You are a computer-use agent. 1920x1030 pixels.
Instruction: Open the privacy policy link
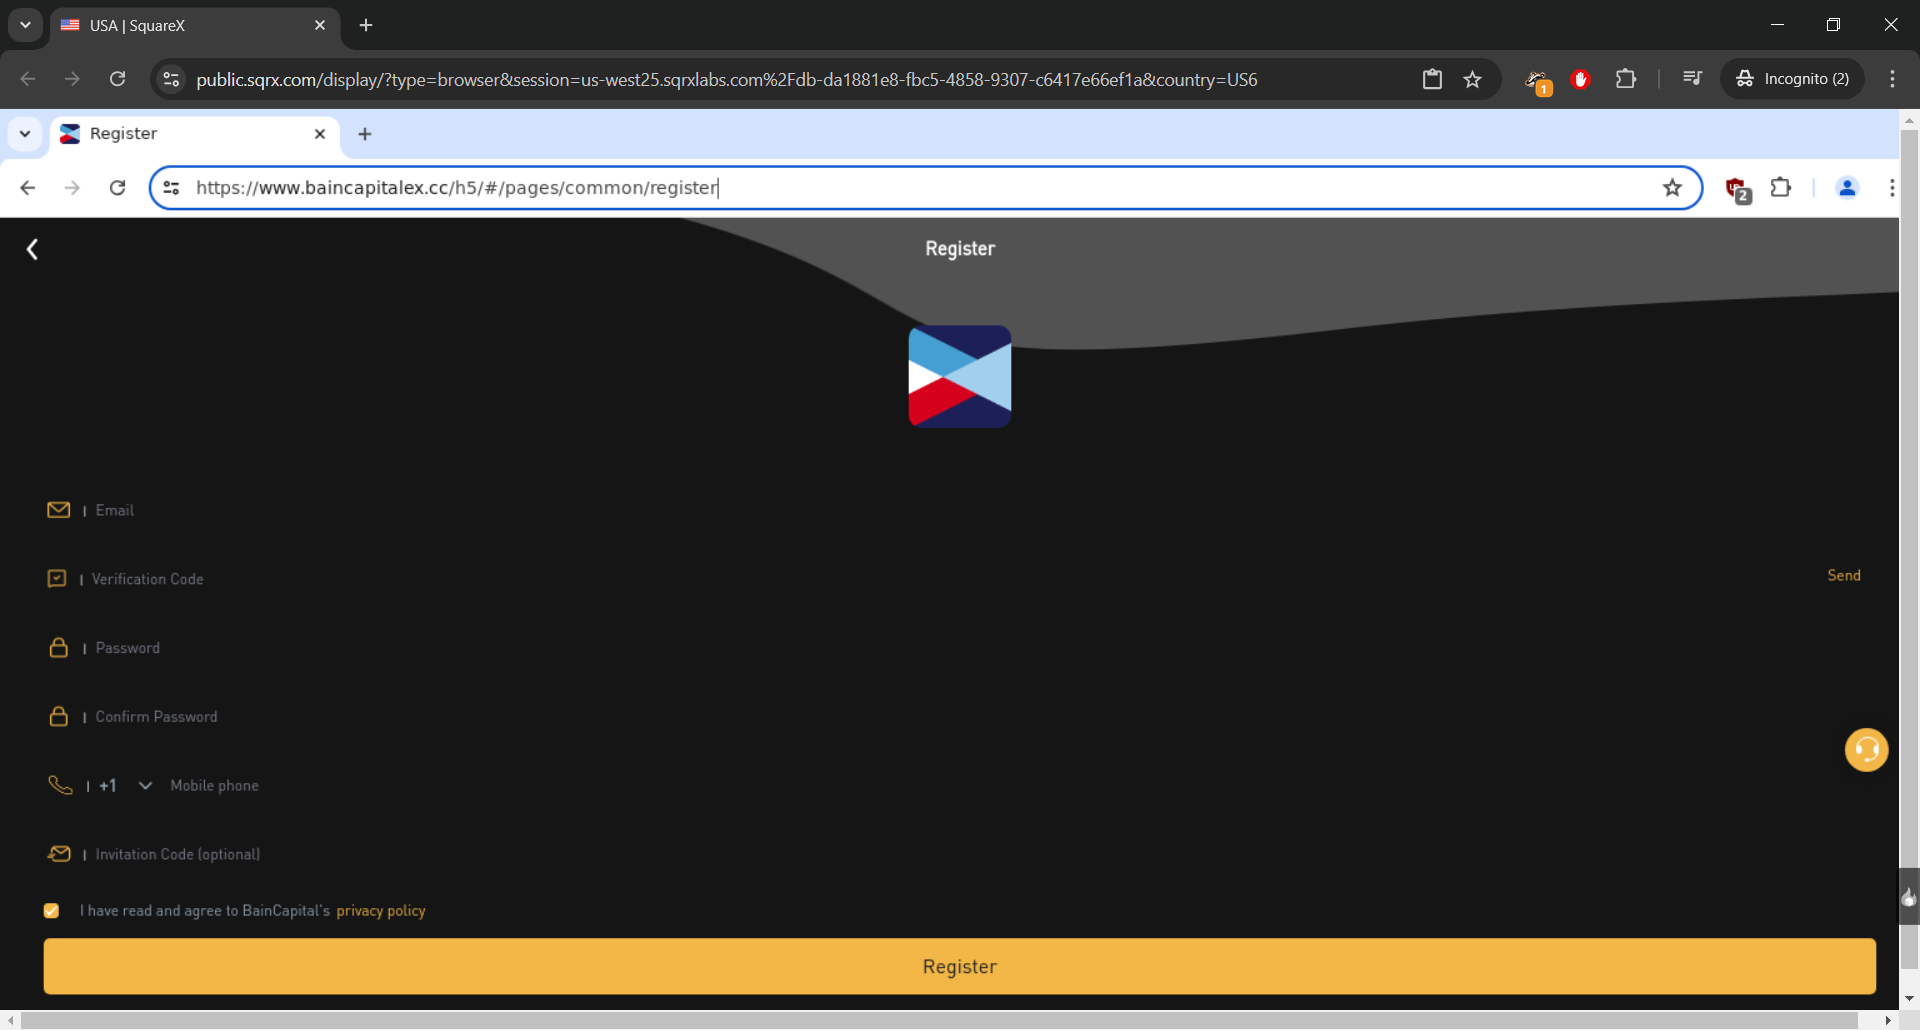pos(380,911)
